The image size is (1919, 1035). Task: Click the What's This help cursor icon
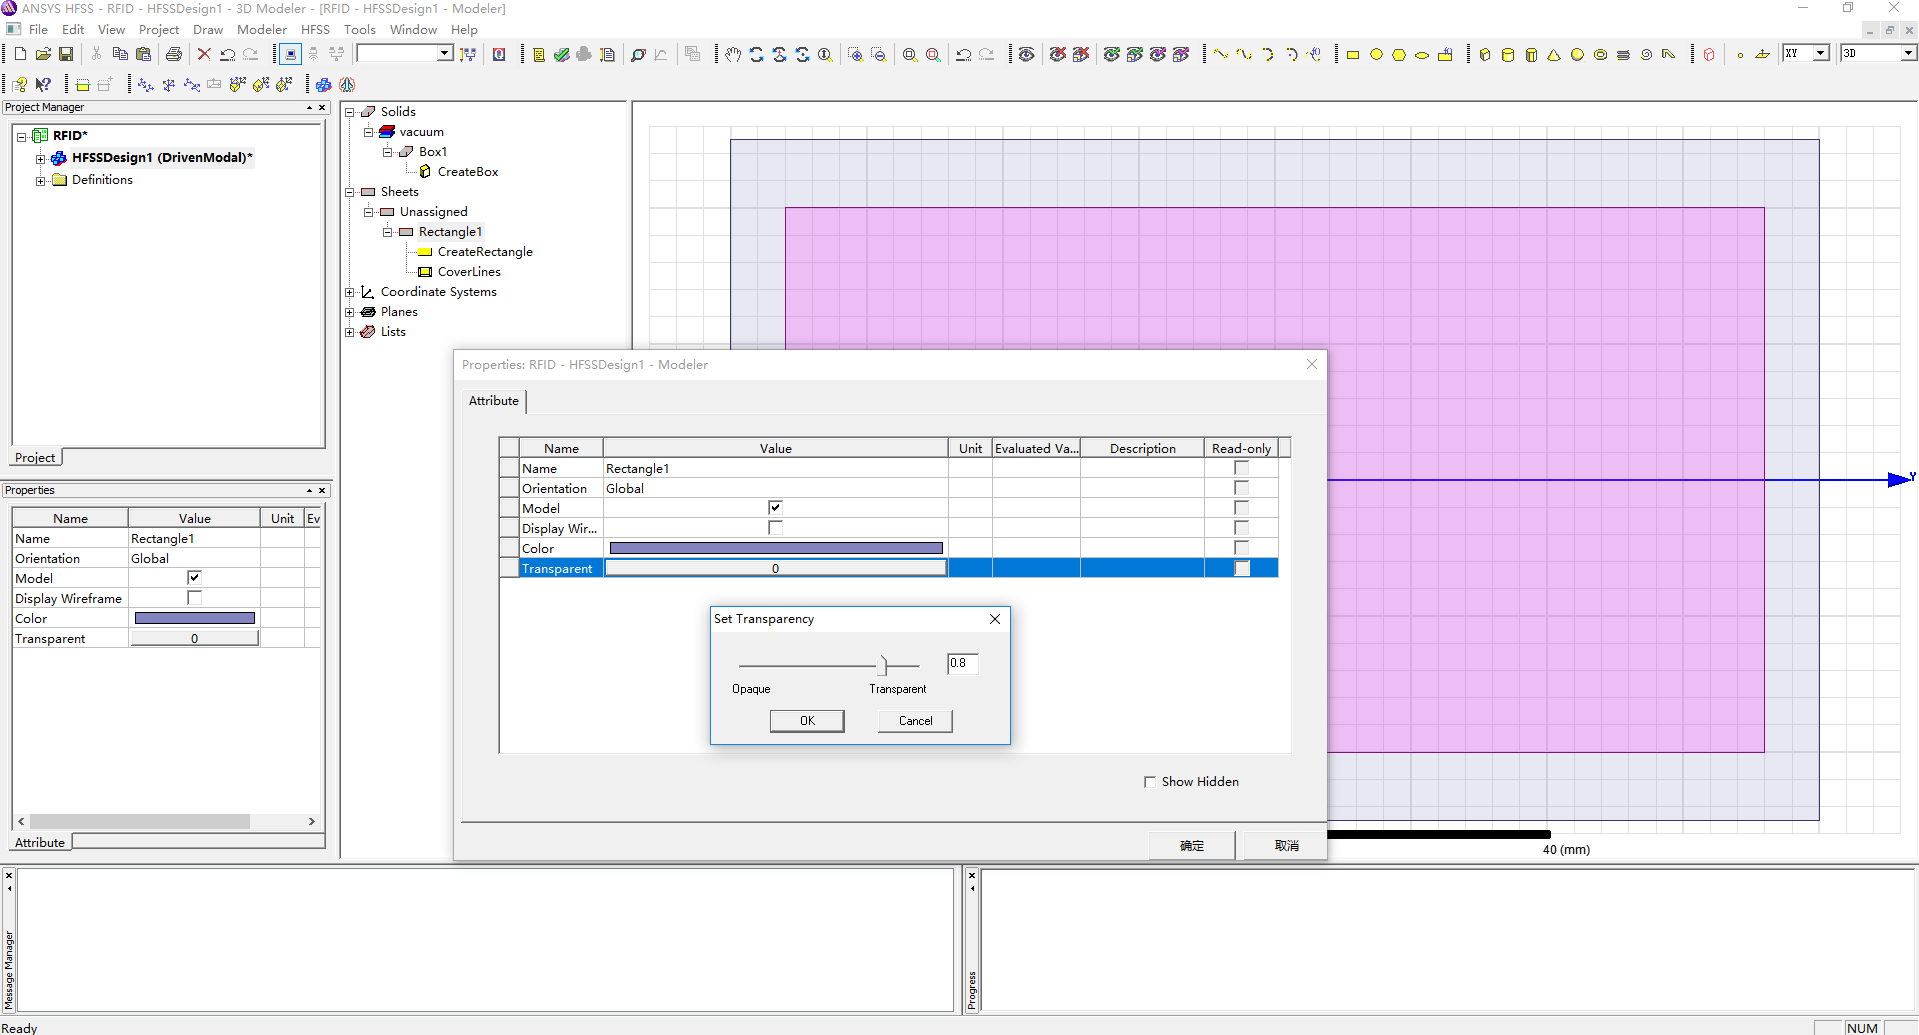coord(43,84)
